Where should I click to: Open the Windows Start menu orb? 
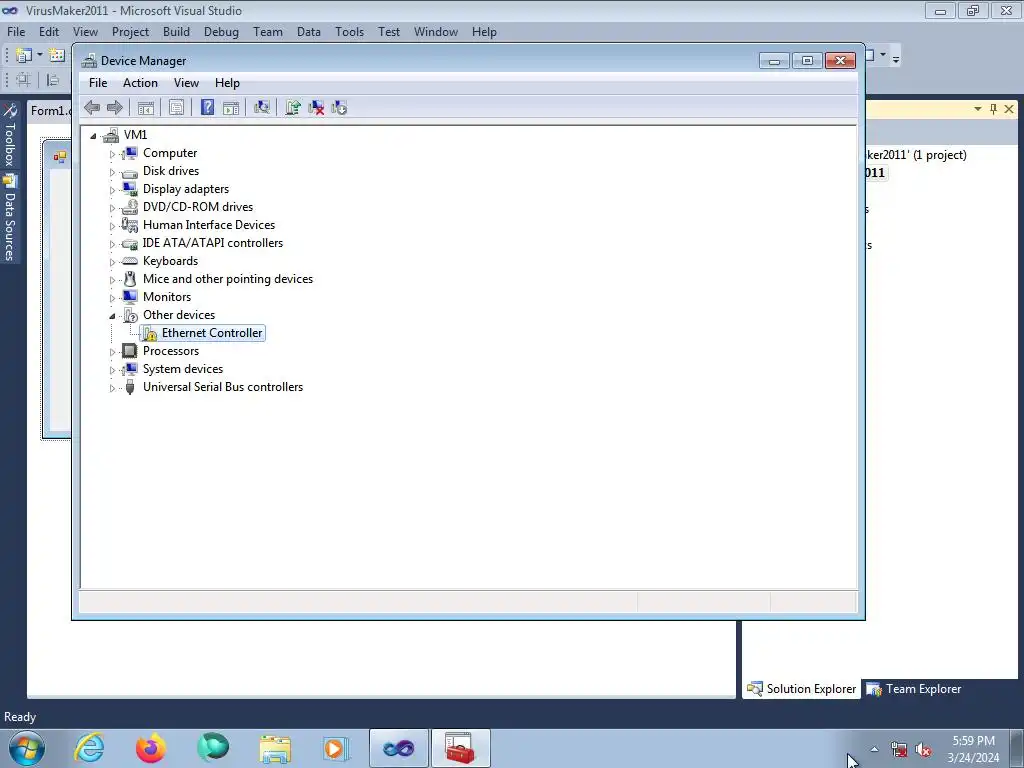(x=27, y=748)
